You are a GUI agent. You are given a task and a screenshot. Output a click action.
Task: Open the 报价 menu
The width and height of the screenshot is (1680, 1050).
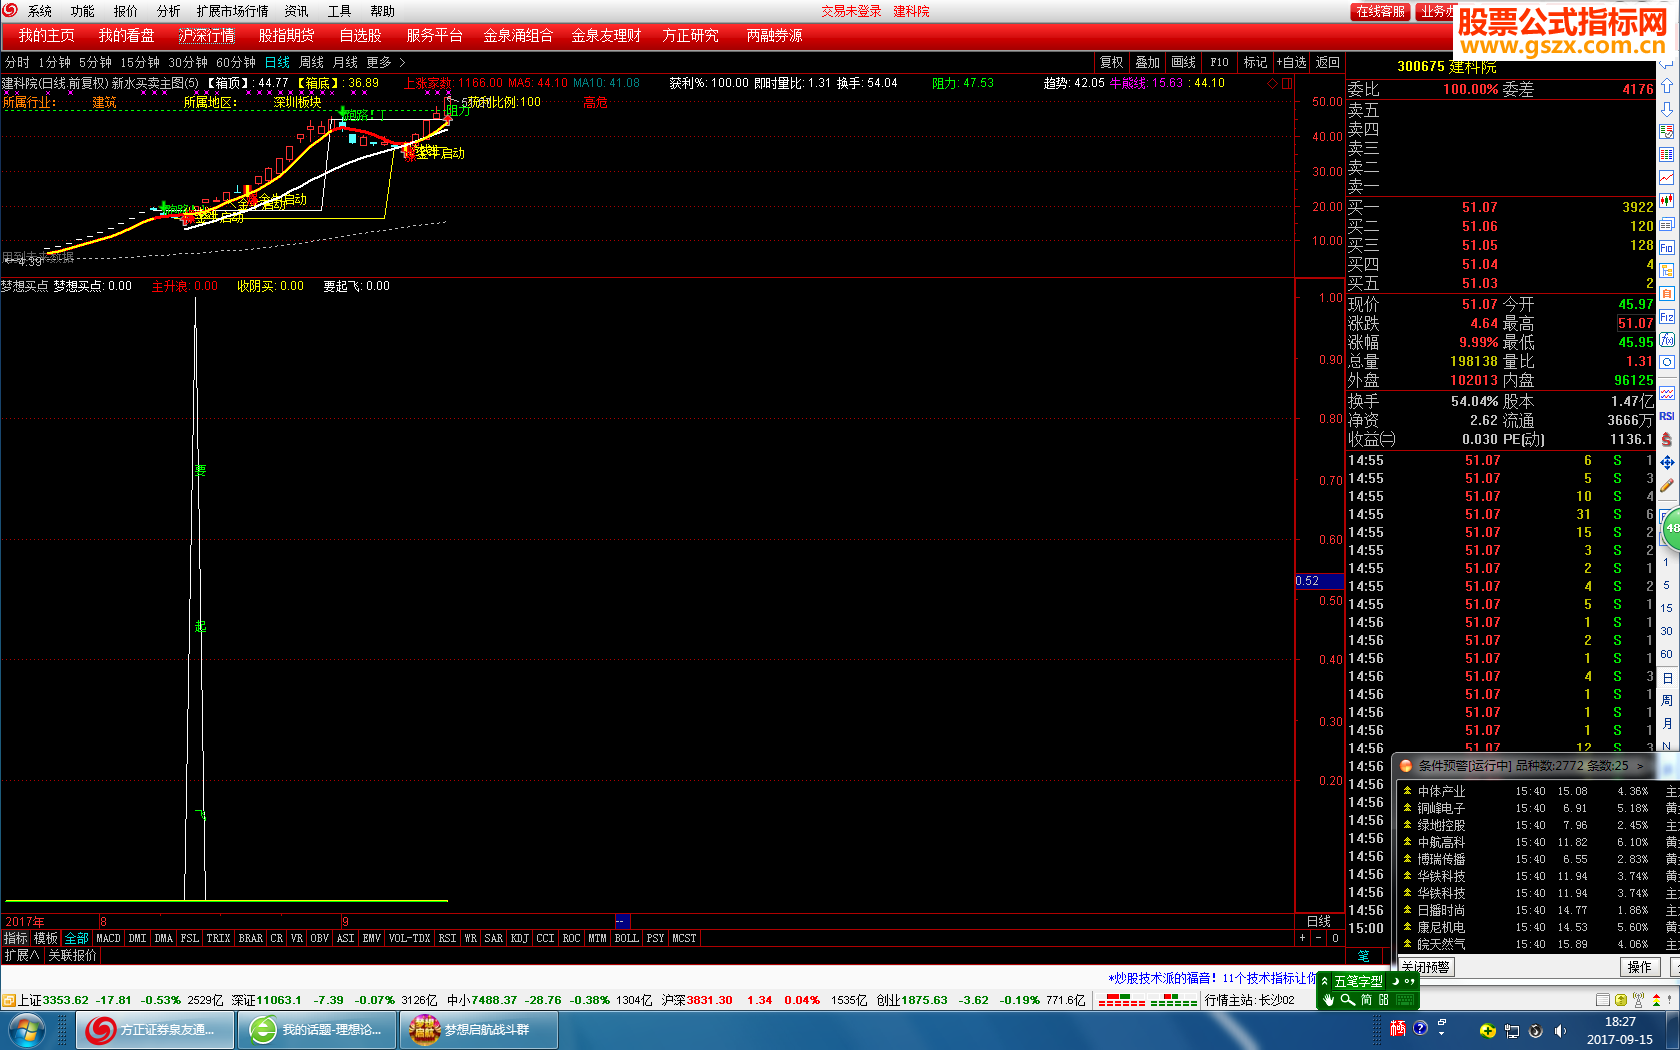coord(126,11)
